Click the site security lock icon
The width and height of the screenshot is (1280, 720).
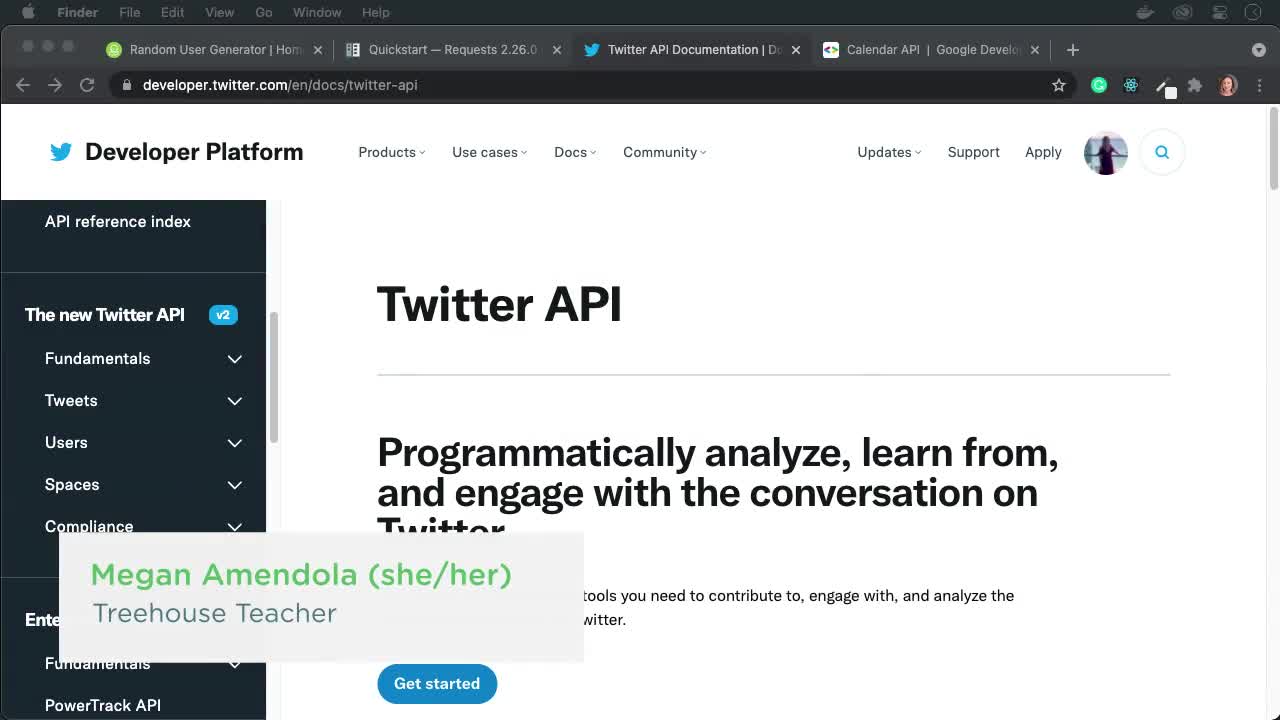tap(126, 85)
